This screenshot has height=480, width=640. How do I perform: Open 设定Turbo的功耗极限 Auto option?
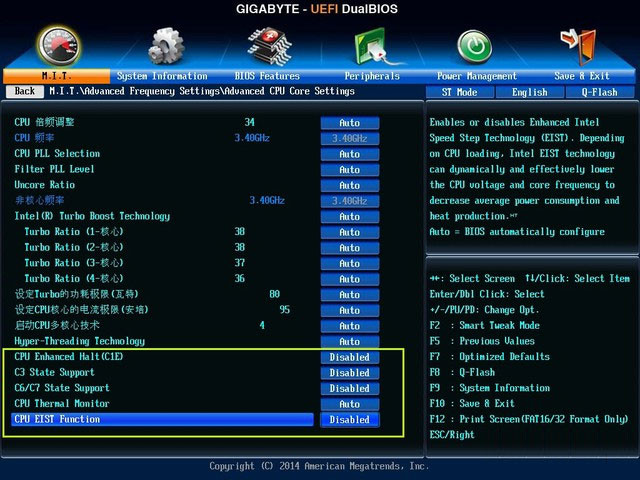tap(350, 295)
